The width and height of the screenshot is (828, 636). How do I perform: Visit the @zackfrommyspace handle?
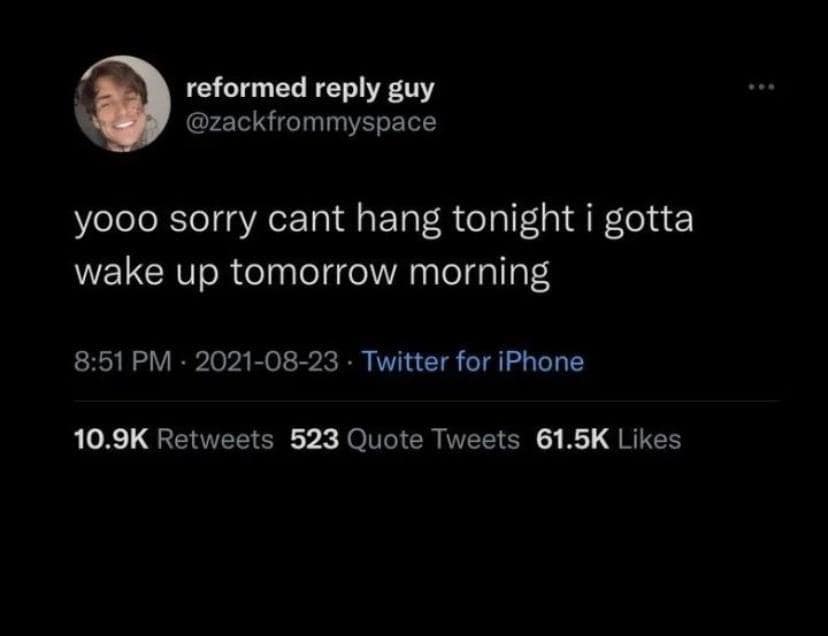311,122
